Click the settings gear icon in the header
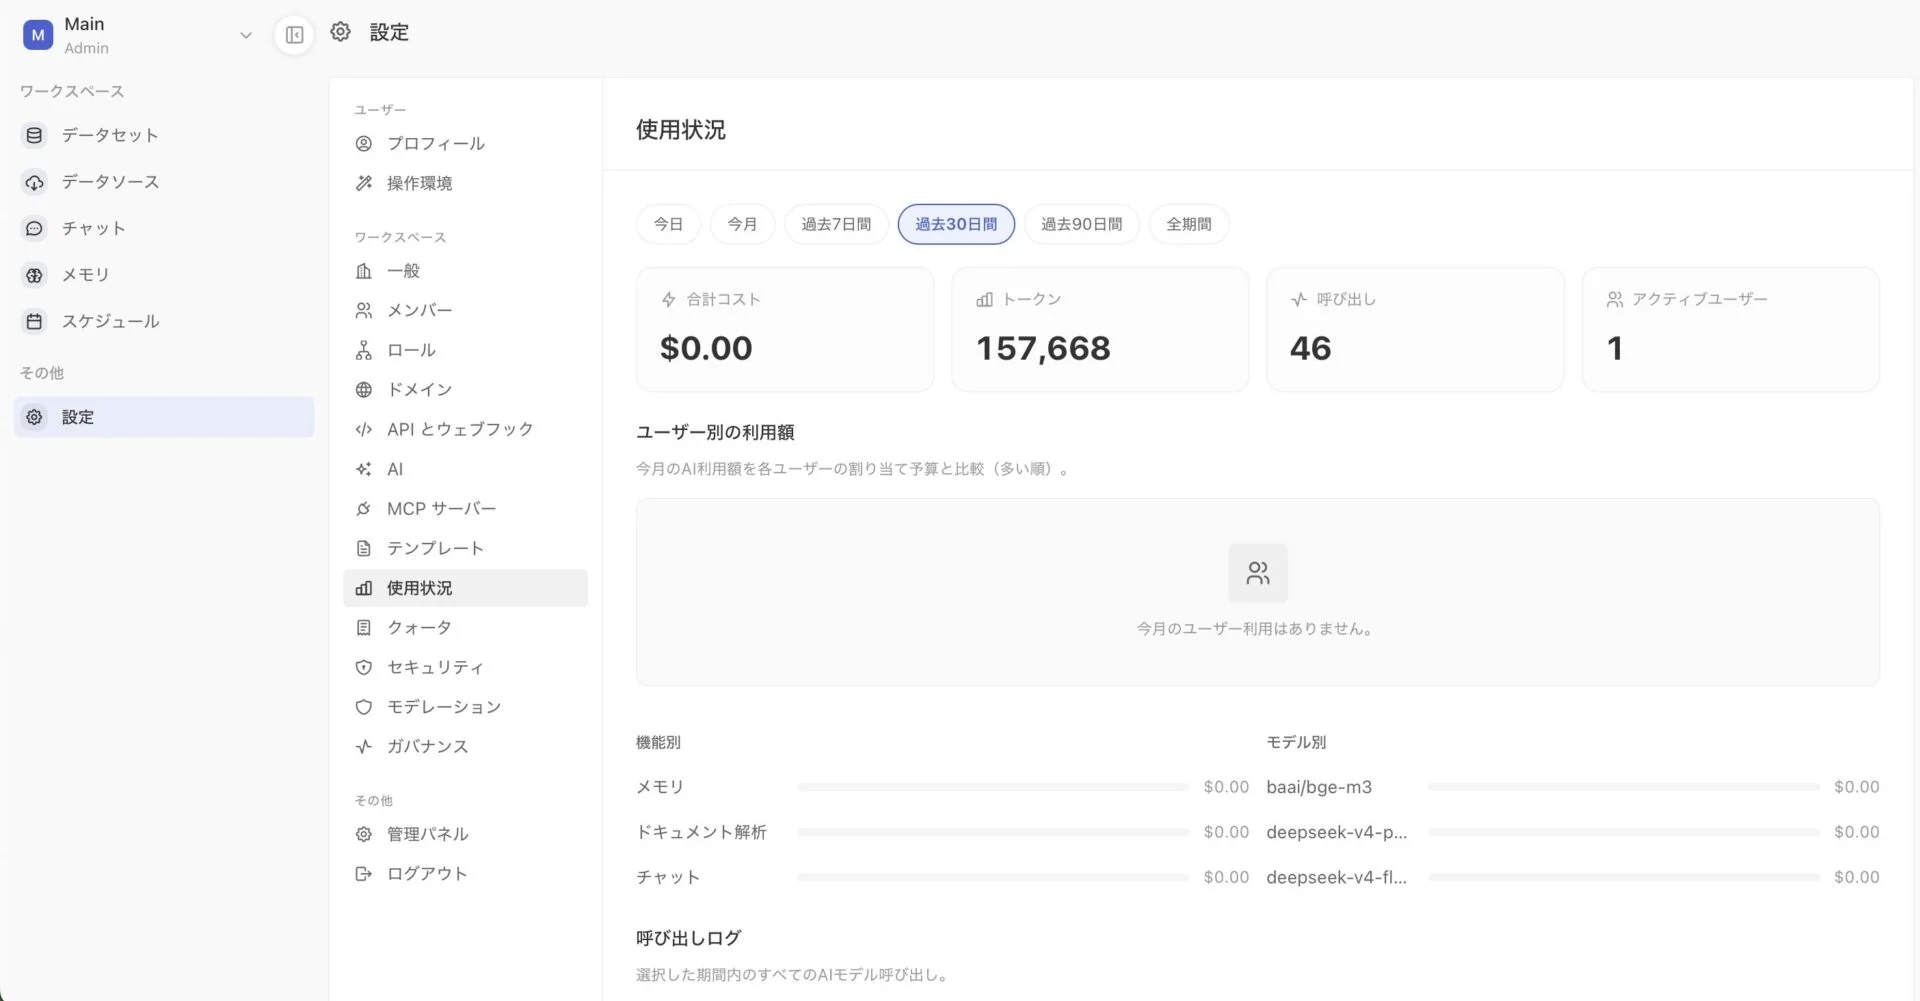The image size is (1920, 1001). coord(340,32)
